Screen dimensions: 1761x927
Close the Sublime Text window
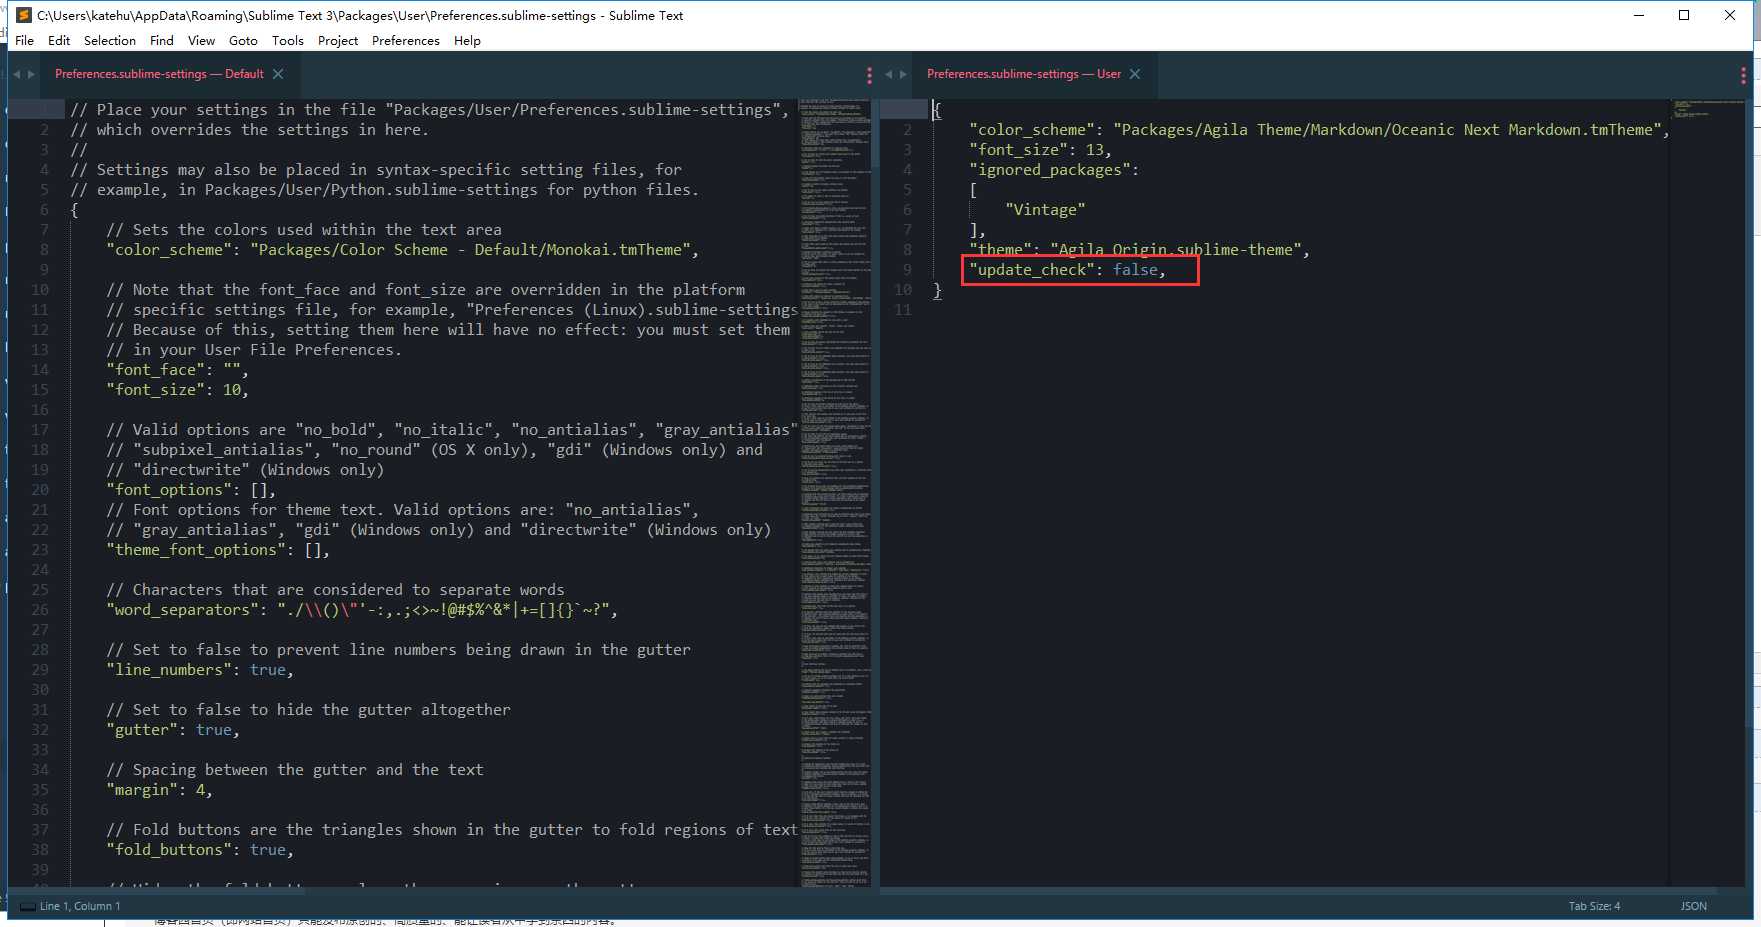coord(1730,15)
